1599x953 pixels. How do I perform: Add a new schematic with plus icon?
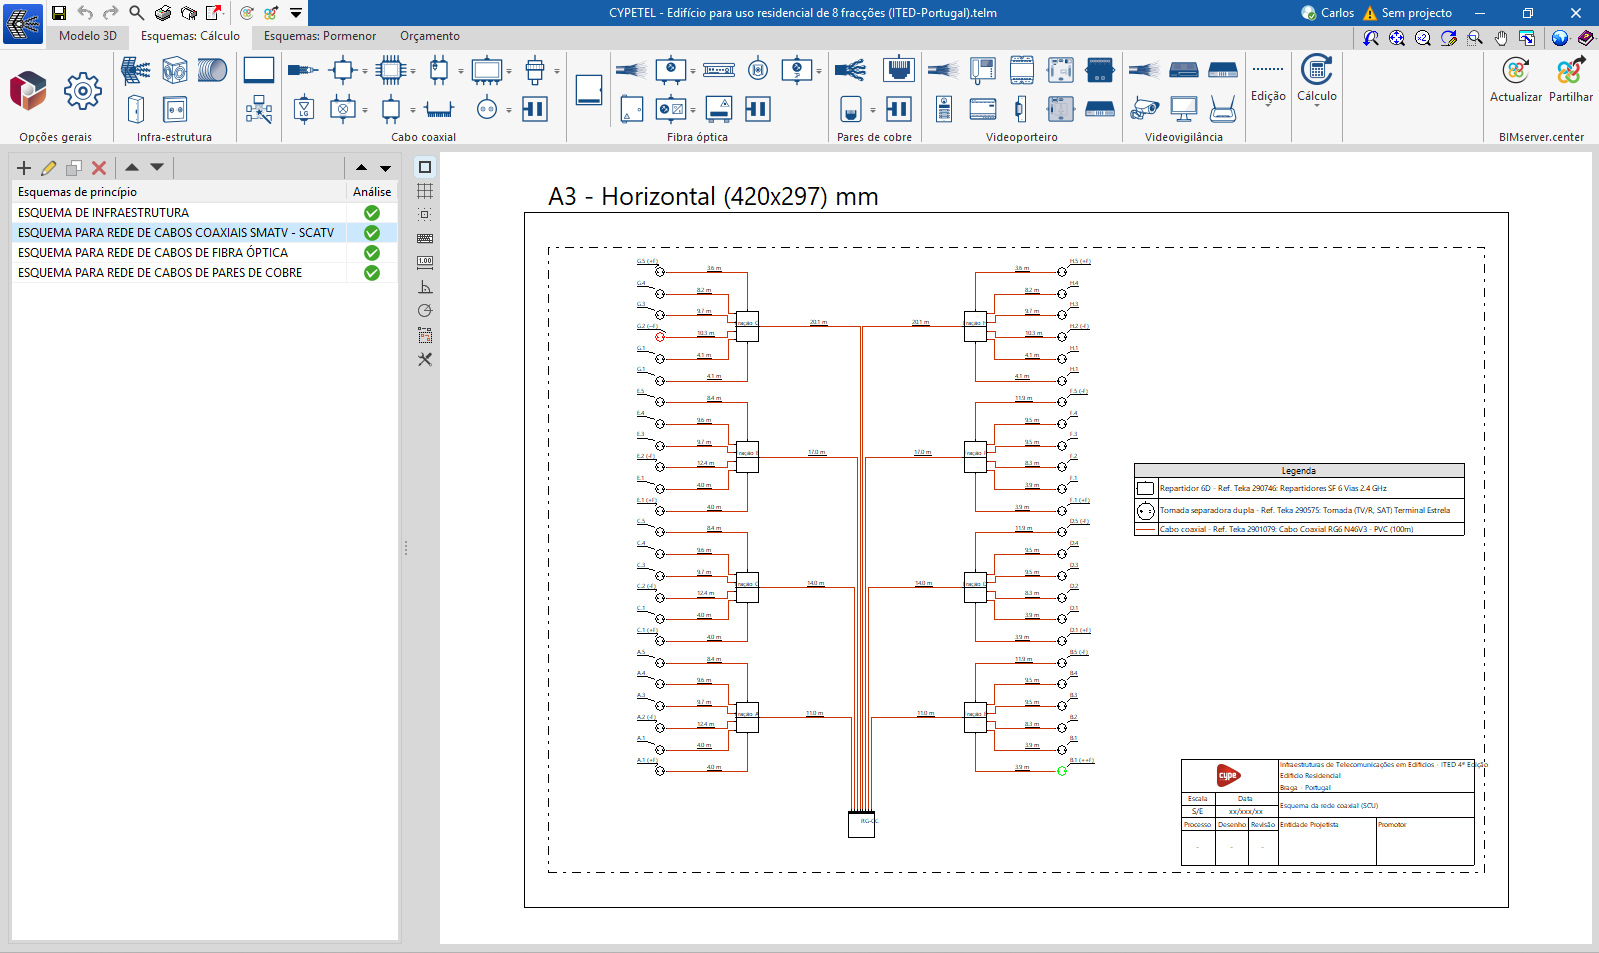coord(24,168)
